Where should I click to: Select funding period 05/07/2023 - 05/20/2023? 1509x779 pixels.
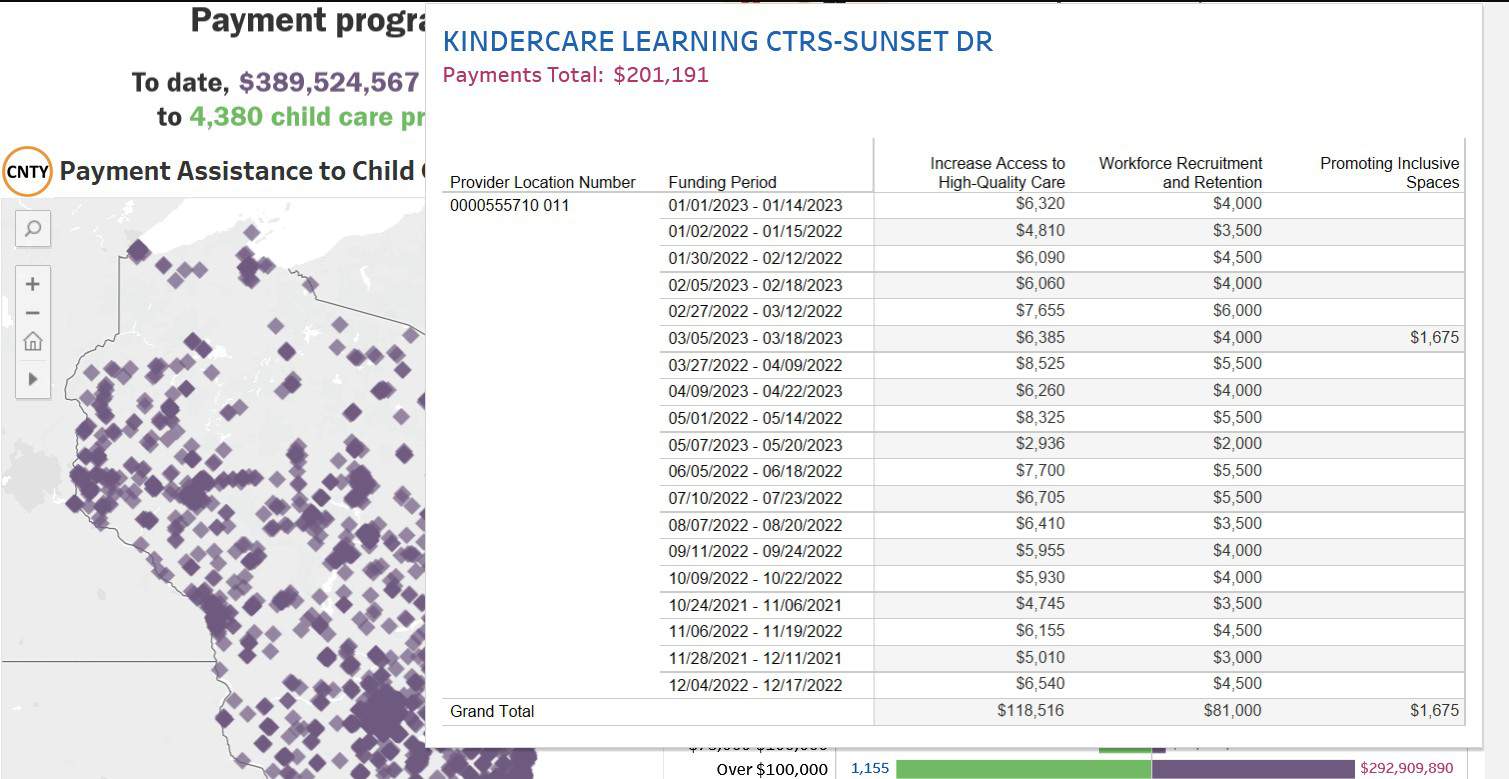755,445
